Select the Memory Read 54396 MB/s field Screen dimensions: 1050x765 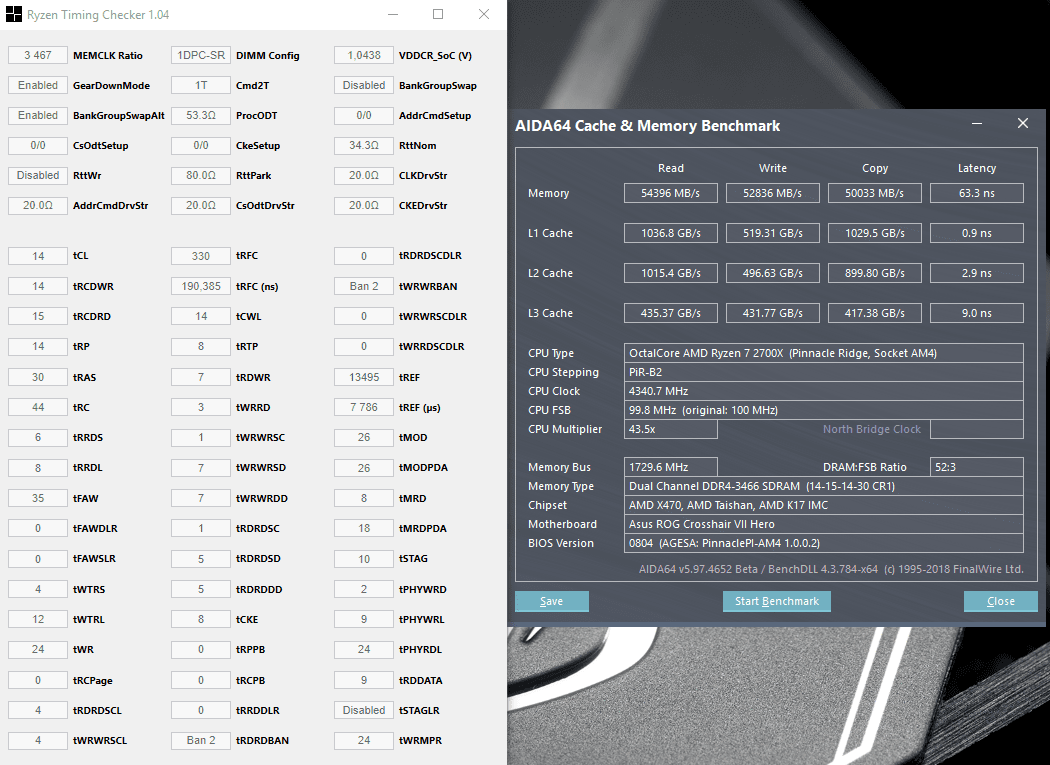coord(670,193)
